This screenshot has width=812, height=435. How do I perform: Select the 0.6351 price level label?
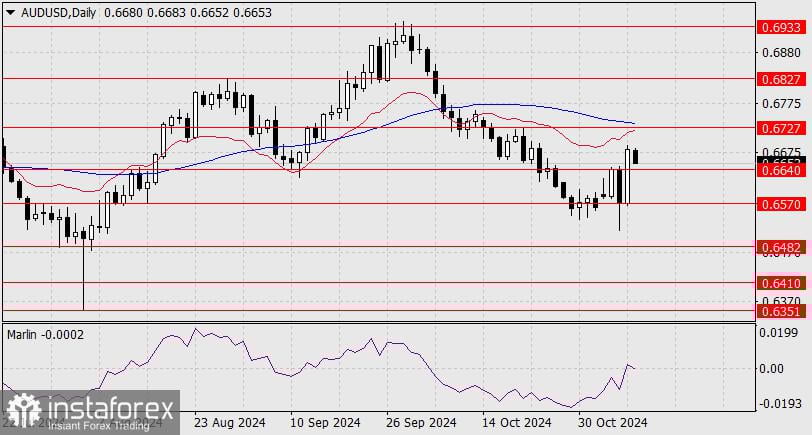(781, 311)
